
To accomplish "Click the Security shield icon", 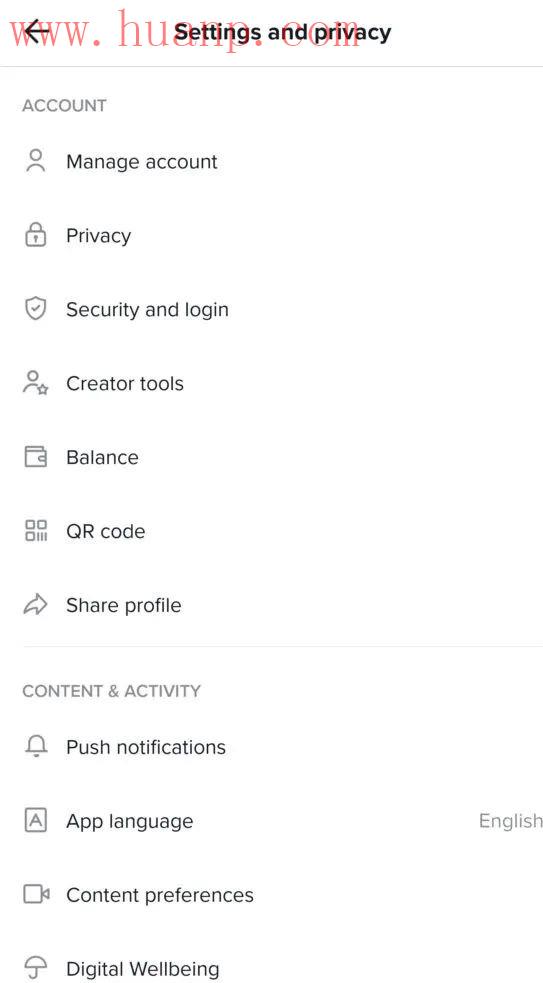I will (x=36, y=309).
